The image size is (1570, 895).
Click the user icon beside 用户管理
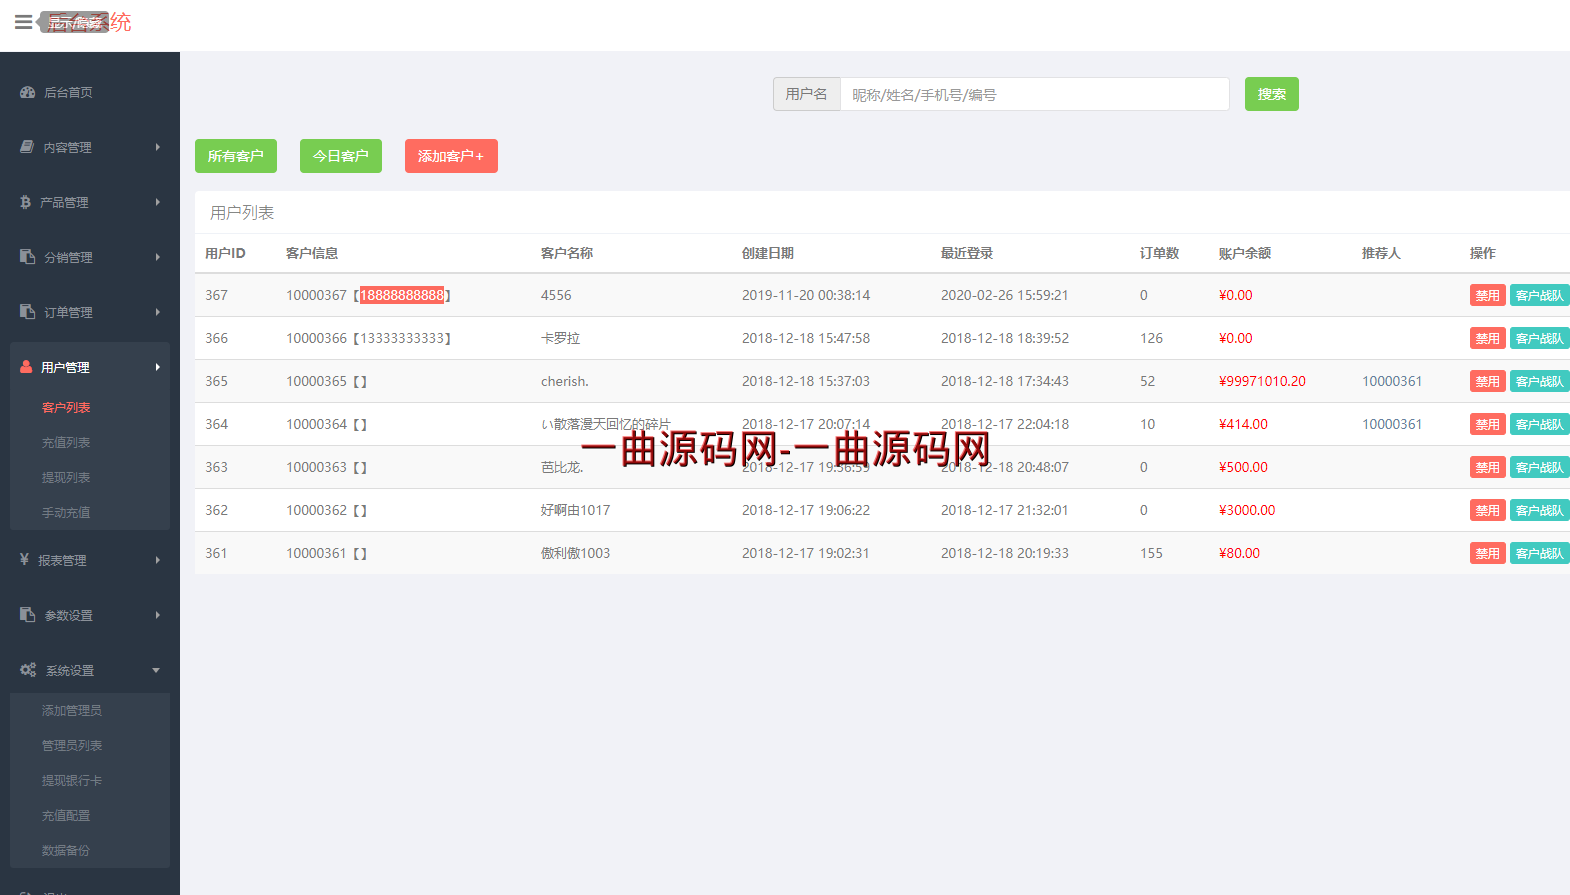pyautogui.click(x=26, y=367)
